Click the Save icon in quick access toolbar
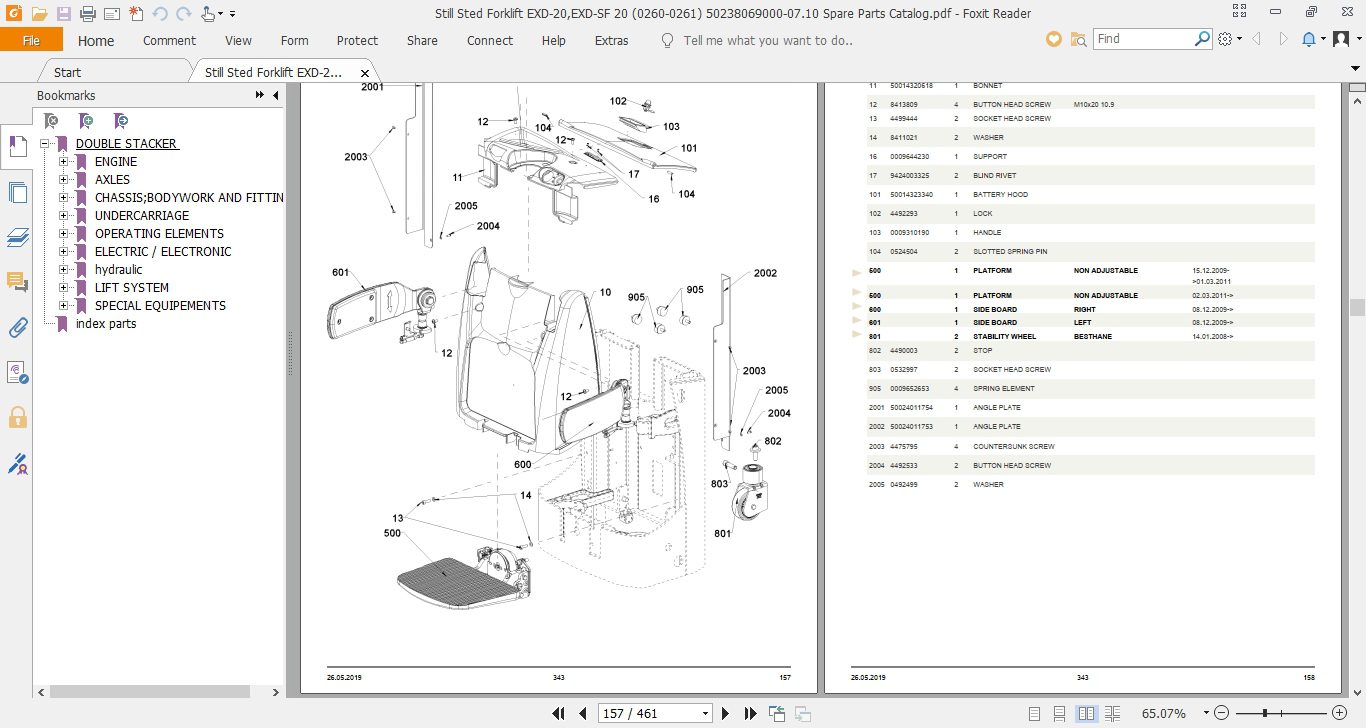This screenshot has height=728, width=1366. point(64,13)
